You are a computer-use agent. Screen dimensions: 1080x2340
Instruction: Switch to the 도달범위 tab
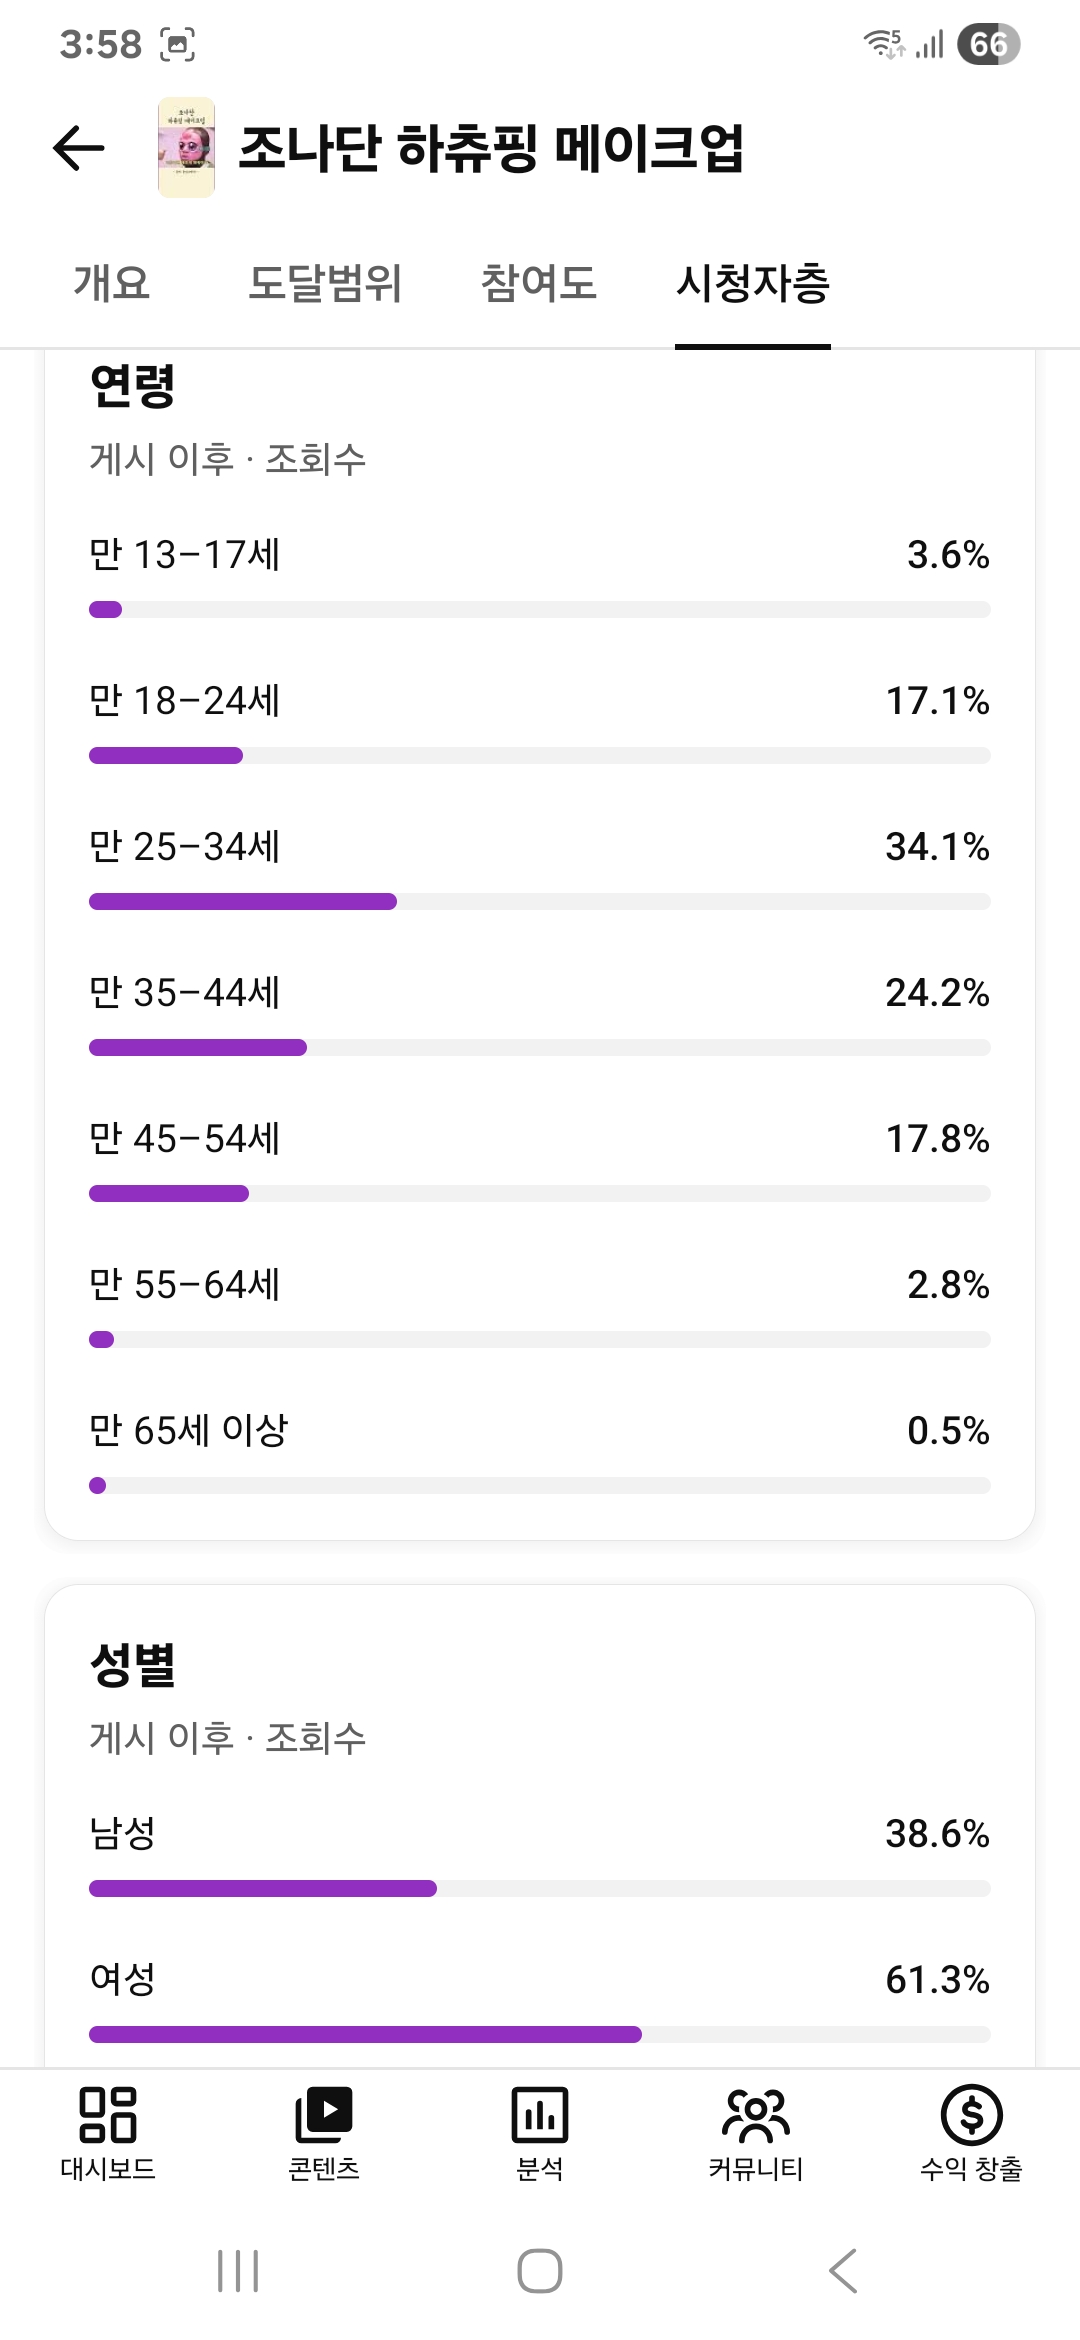(324, 283)
